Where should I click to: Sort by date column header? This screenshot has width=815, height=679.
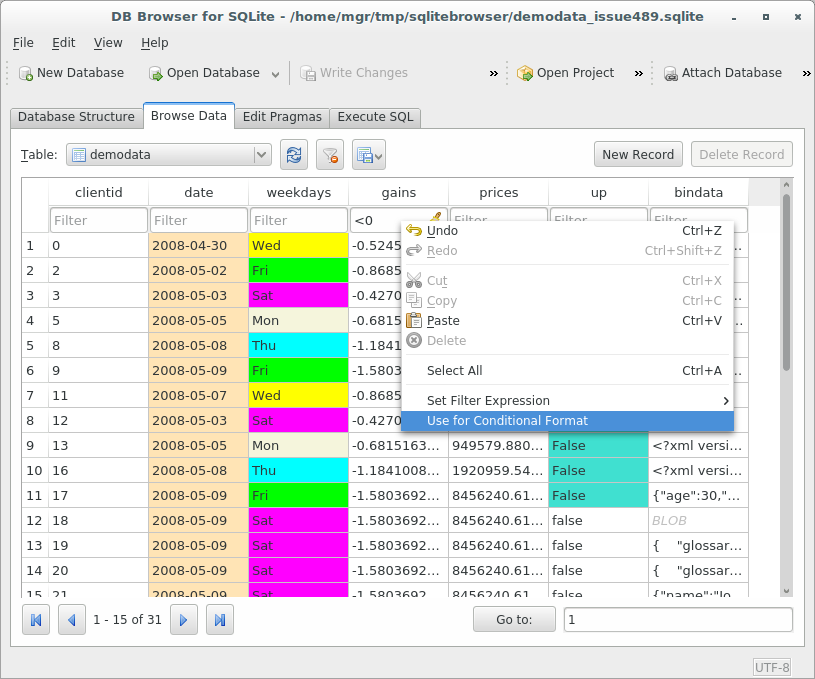(x=199, y=192)
